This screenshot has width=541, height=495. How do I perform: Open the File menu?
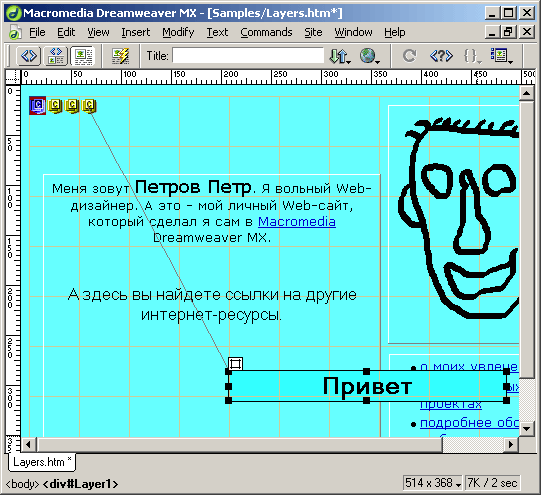37,32
